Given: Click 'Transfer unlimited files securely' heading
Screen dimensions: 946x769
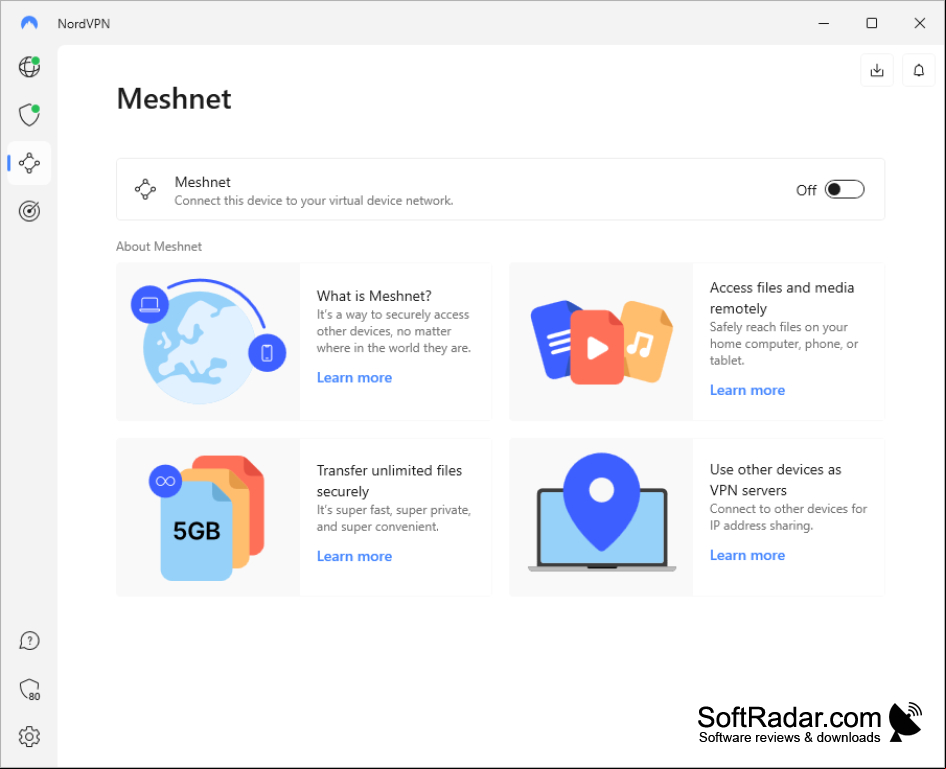Looking at the screenshot, I should click(x=389, y=481).
